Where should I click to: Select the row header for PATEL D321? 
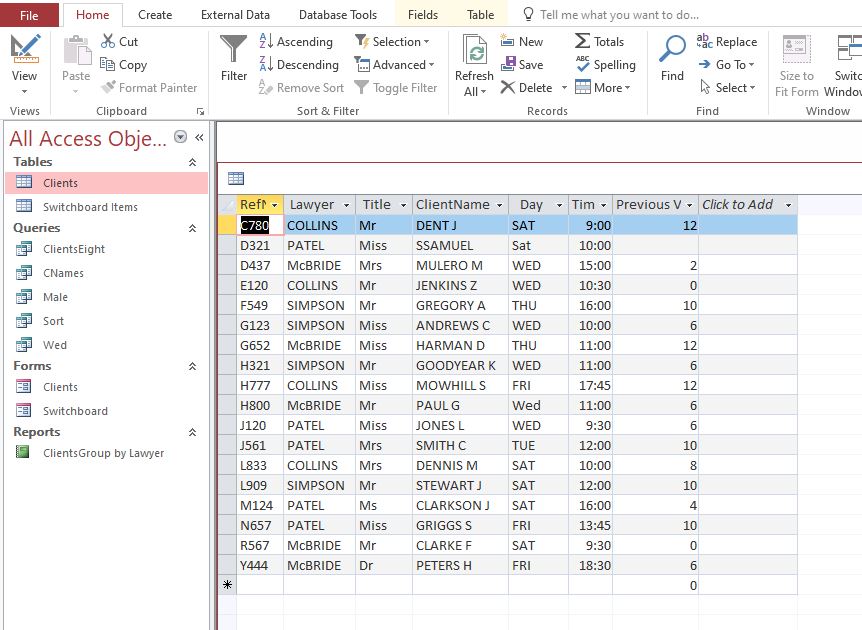(x=227, y=246)
